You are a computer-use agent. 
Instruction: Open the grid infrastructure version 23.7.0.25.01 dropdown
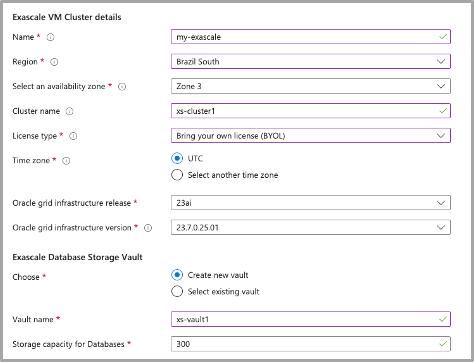click(x=311, y=227)
